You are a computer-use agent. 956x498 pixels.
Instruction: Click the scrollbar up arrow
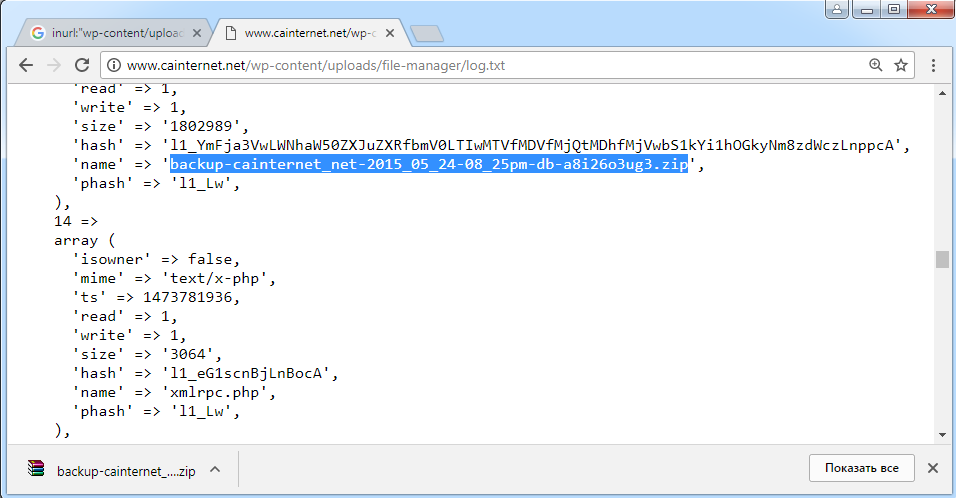(943, 93)
